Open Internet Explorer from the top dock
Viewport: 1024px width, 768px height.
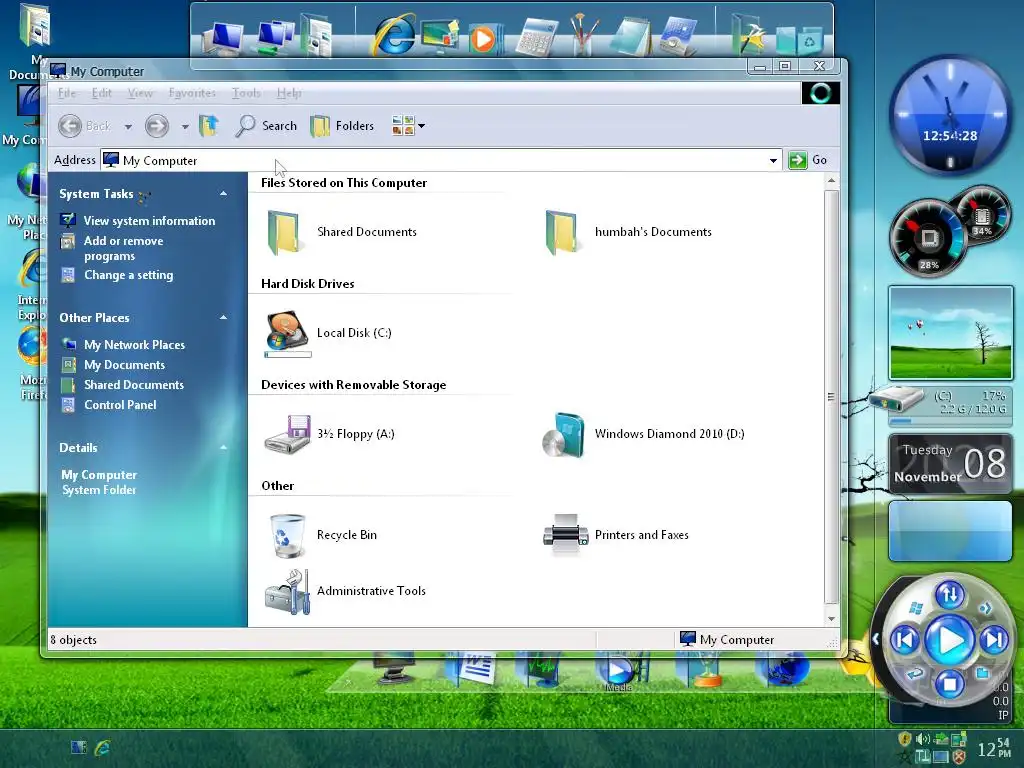pyautogui.click(x=394, y=34)
